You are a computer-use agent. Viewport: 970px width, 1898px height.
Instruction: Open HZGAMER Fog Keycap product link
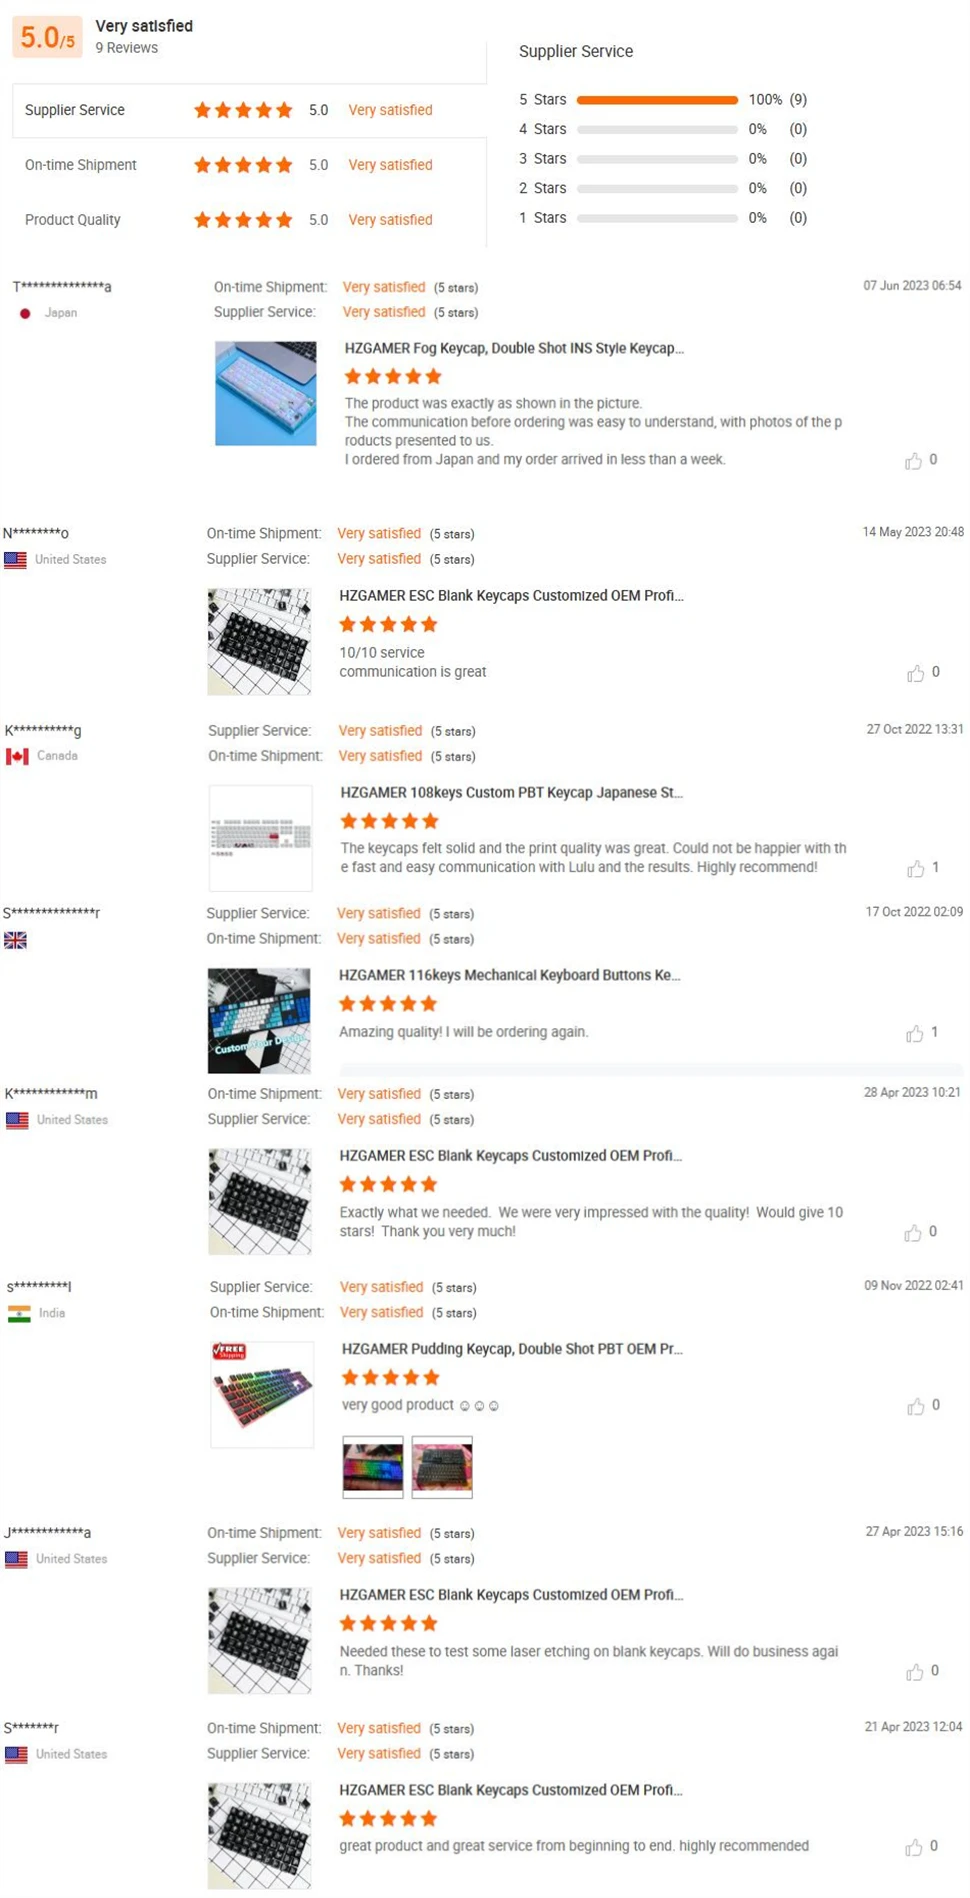(x=514, y=349)
